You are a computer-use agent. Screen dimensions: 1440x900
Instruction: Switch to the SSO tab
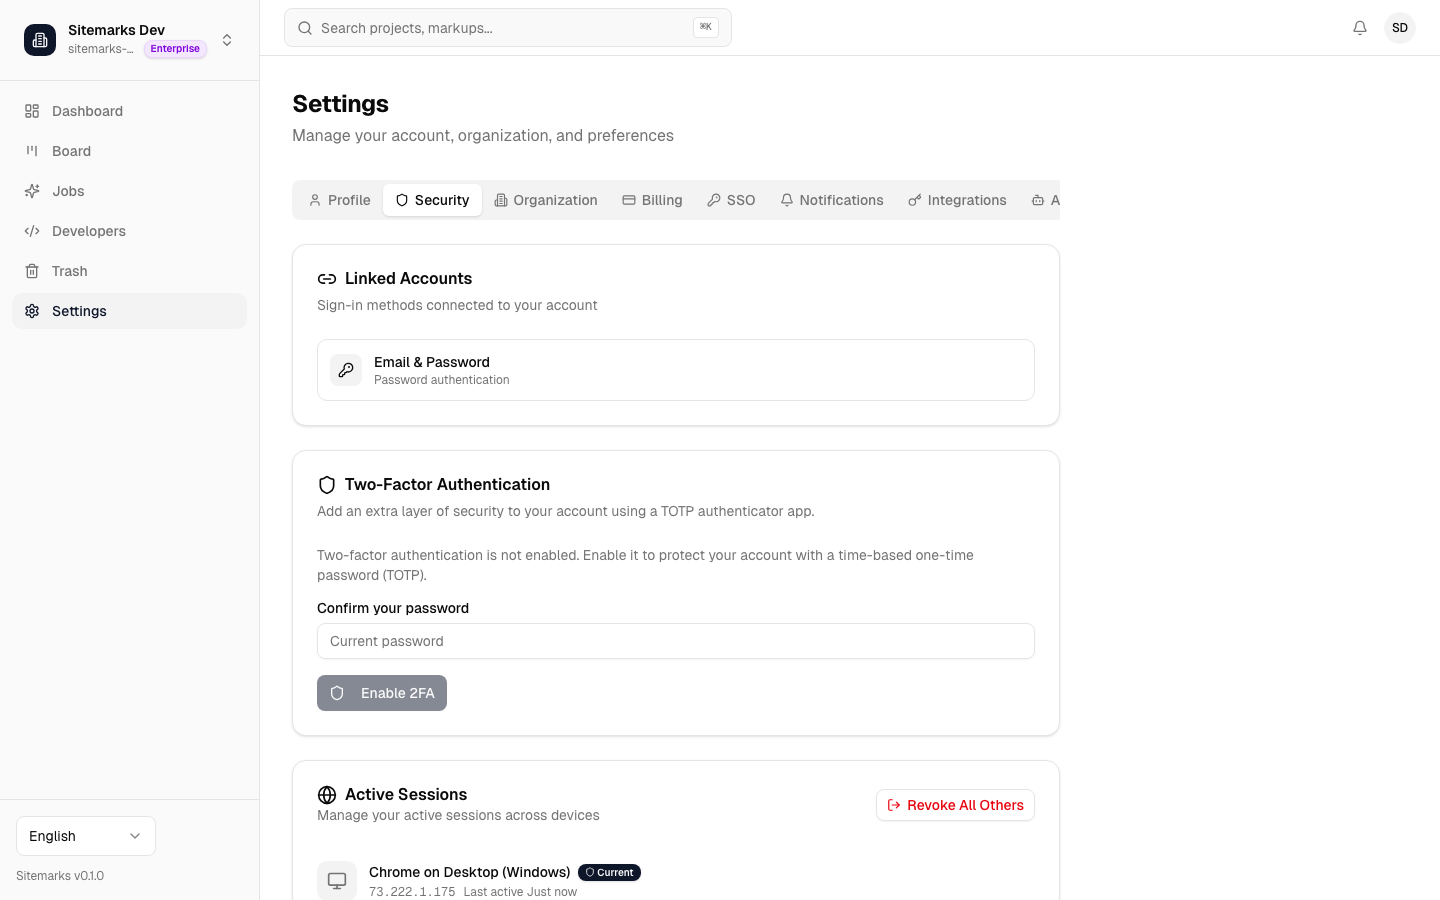tap(731, 200)
